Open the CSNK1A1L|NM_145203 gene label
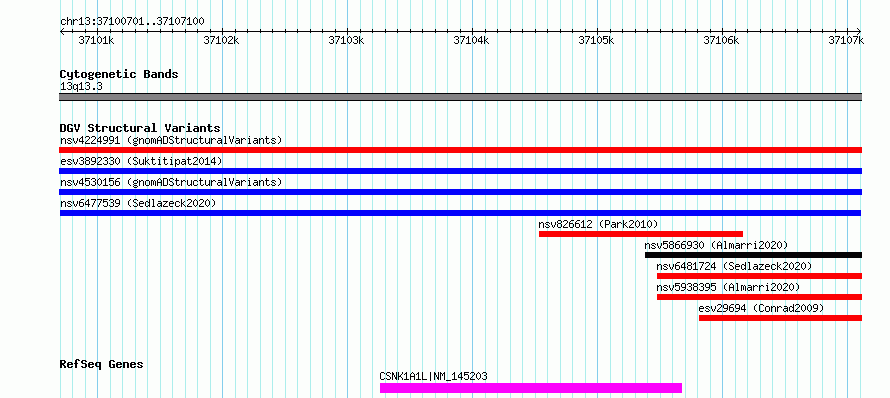This screenshot has height=398, width=890. (433, 376)
